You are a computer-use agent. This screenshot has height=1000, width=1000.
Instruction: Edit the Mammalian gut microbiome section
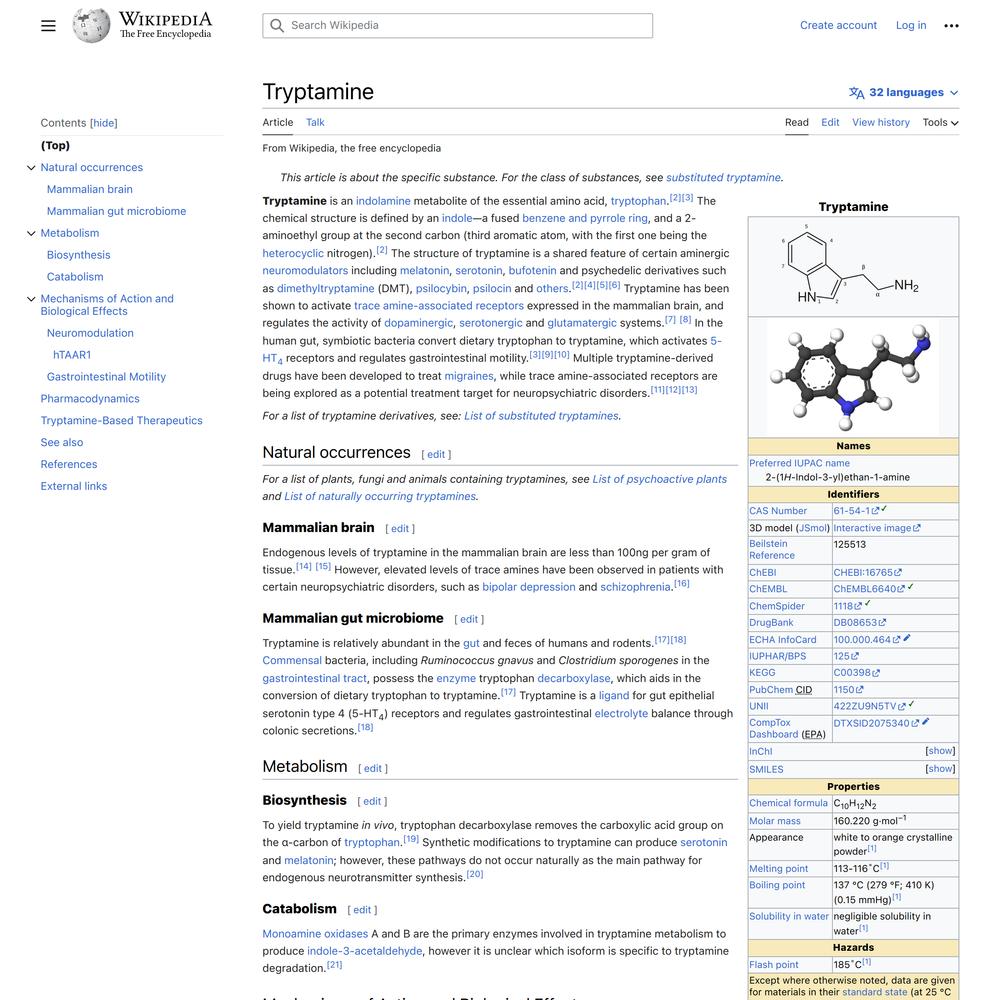469,619
